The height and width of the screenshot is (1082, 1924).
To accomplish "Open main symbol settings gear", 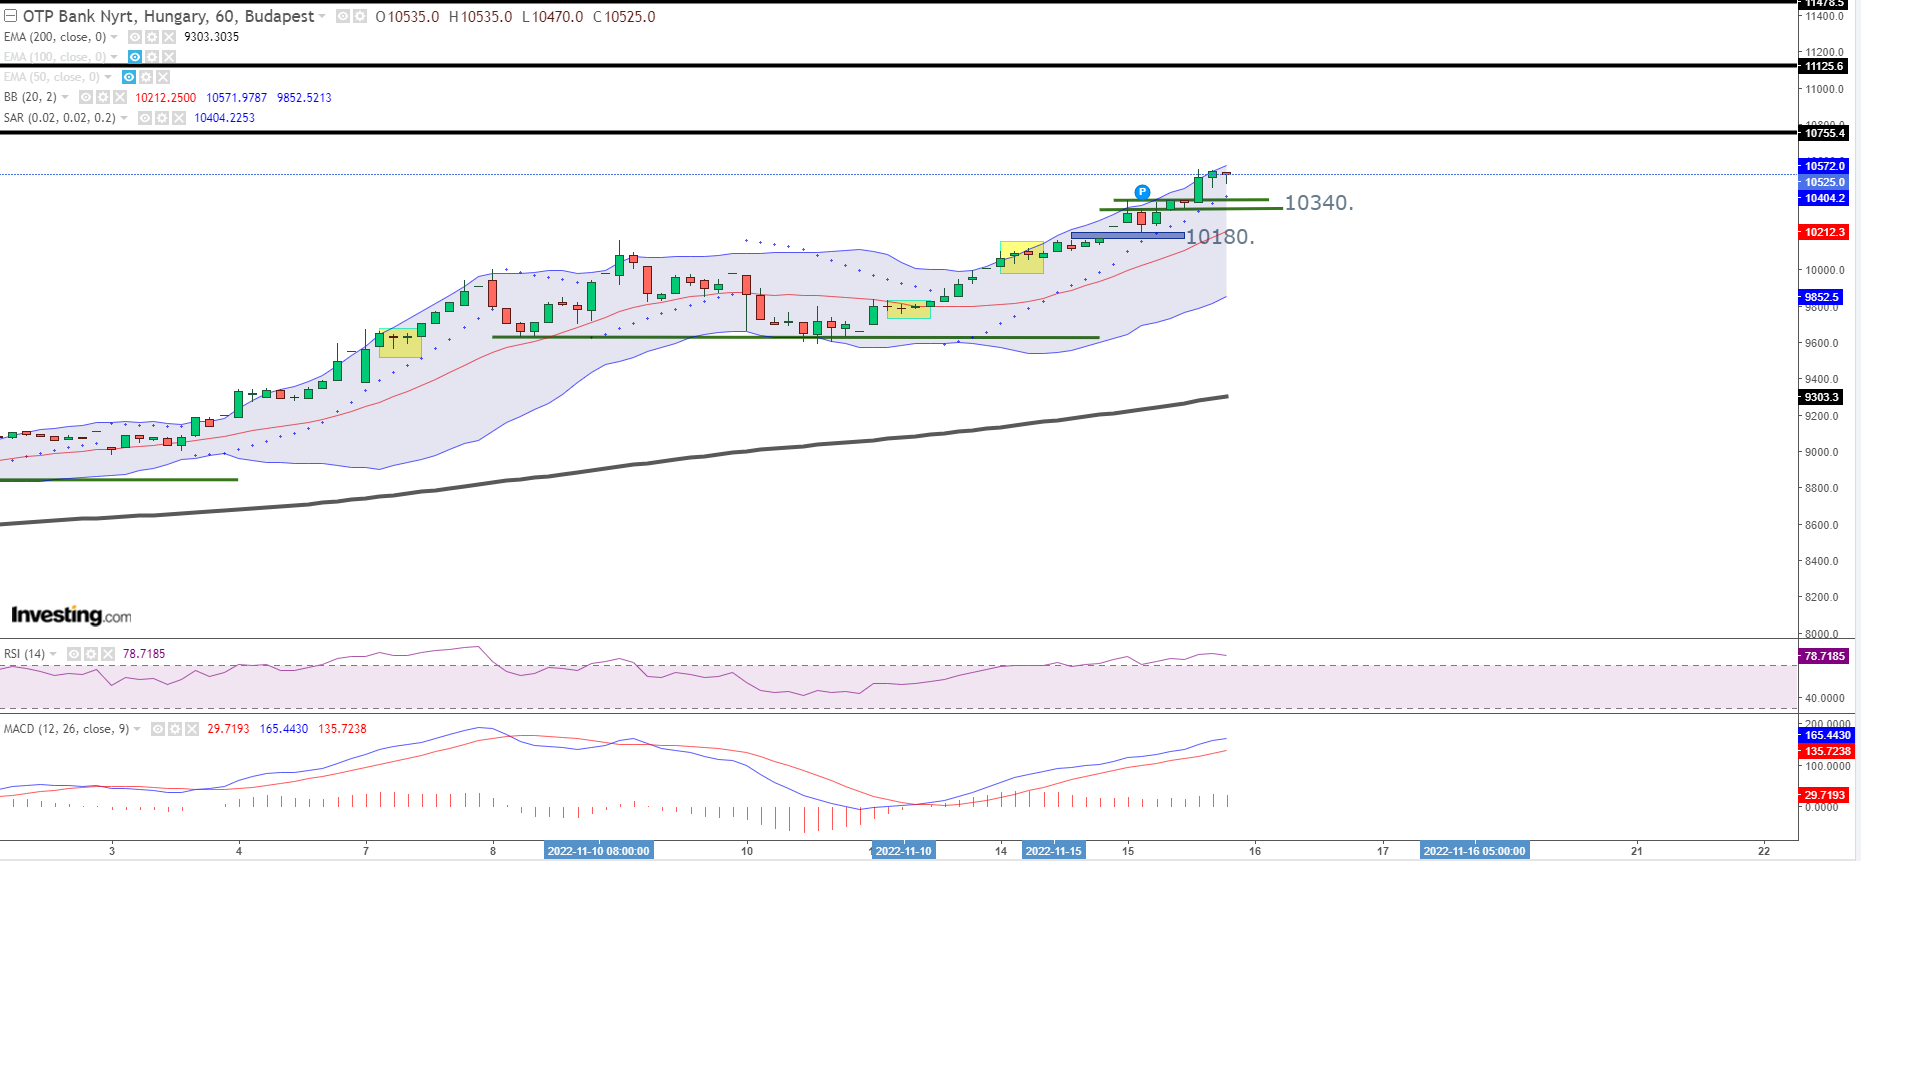I will pos(360,17).
